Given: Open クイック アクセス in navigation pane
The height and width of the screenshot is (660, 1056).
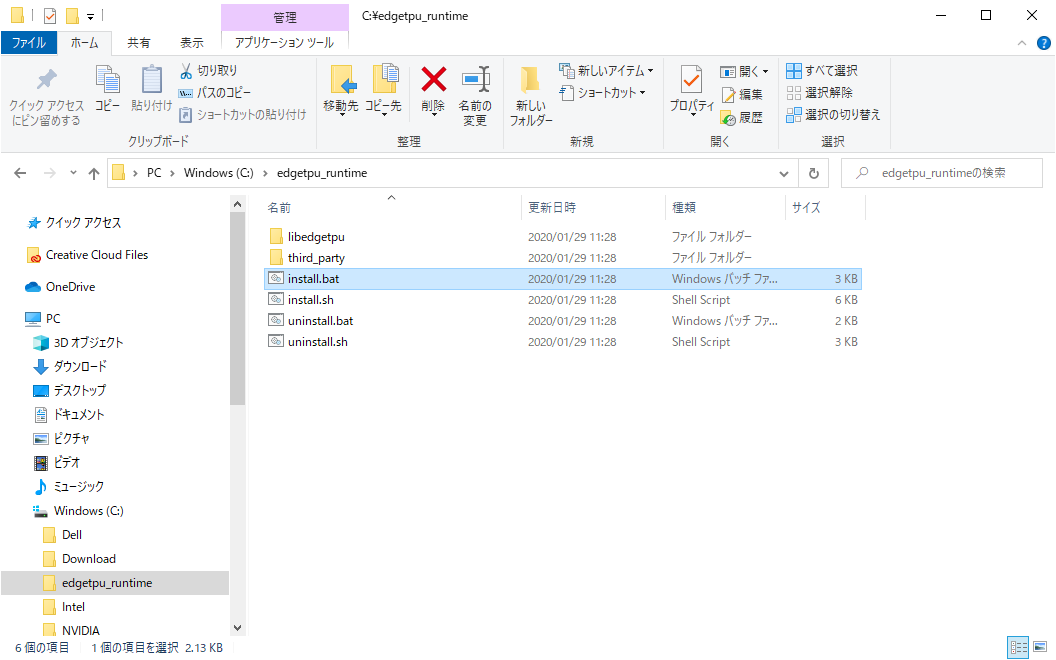Looking at the screenshot, I should [x=83, y=223].
